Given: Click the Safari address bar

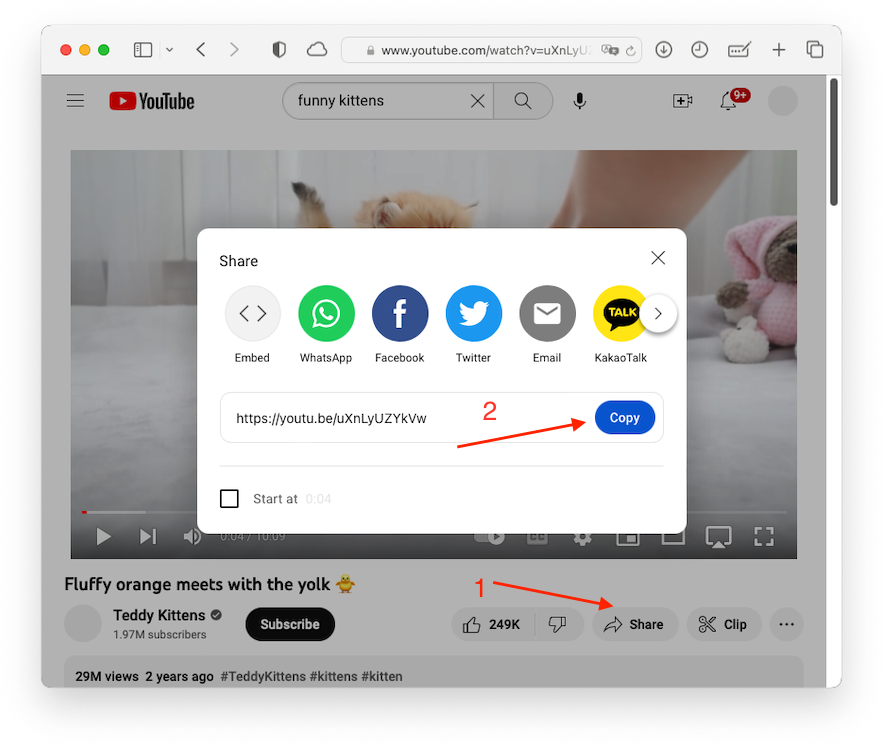Looking at the screenshot, I should pyautogui.click(x=491, y=50).
